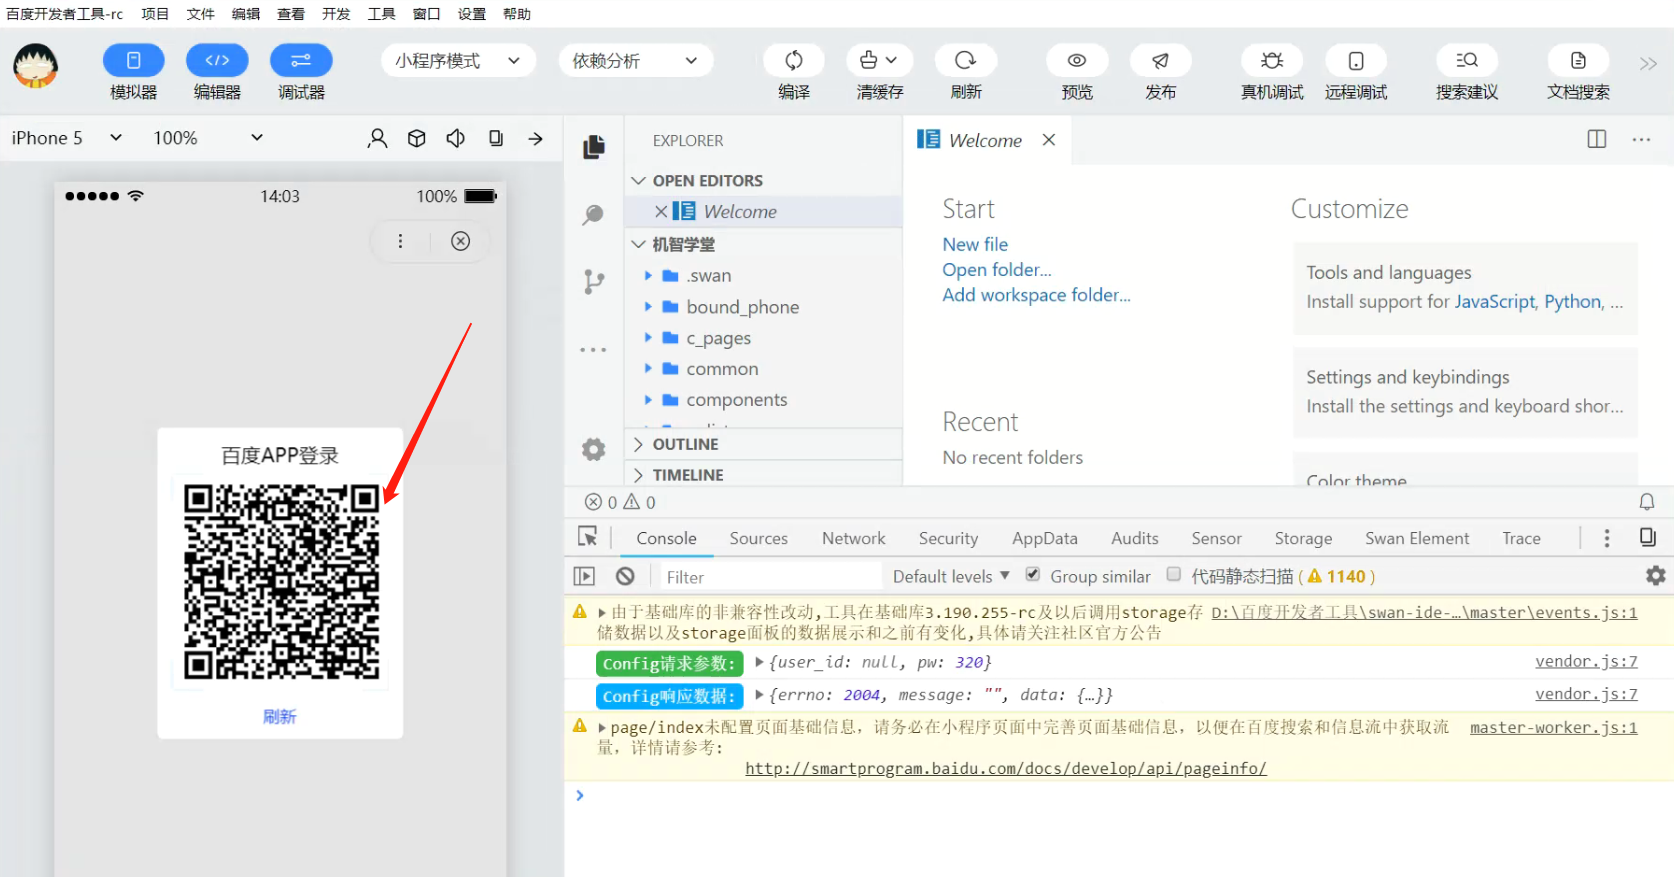Click the simulator 3D cube icon
Image resolution: width=1674 pixels, height=877 pixels.
point(417,138)
